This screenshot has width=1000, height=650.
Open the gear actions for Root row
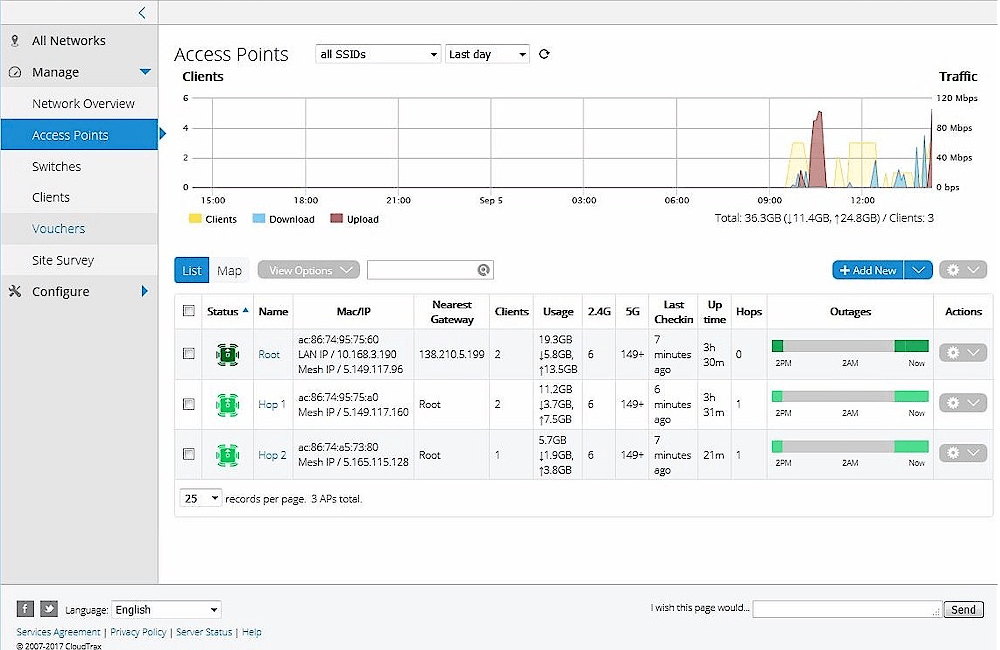coord(962,353)
